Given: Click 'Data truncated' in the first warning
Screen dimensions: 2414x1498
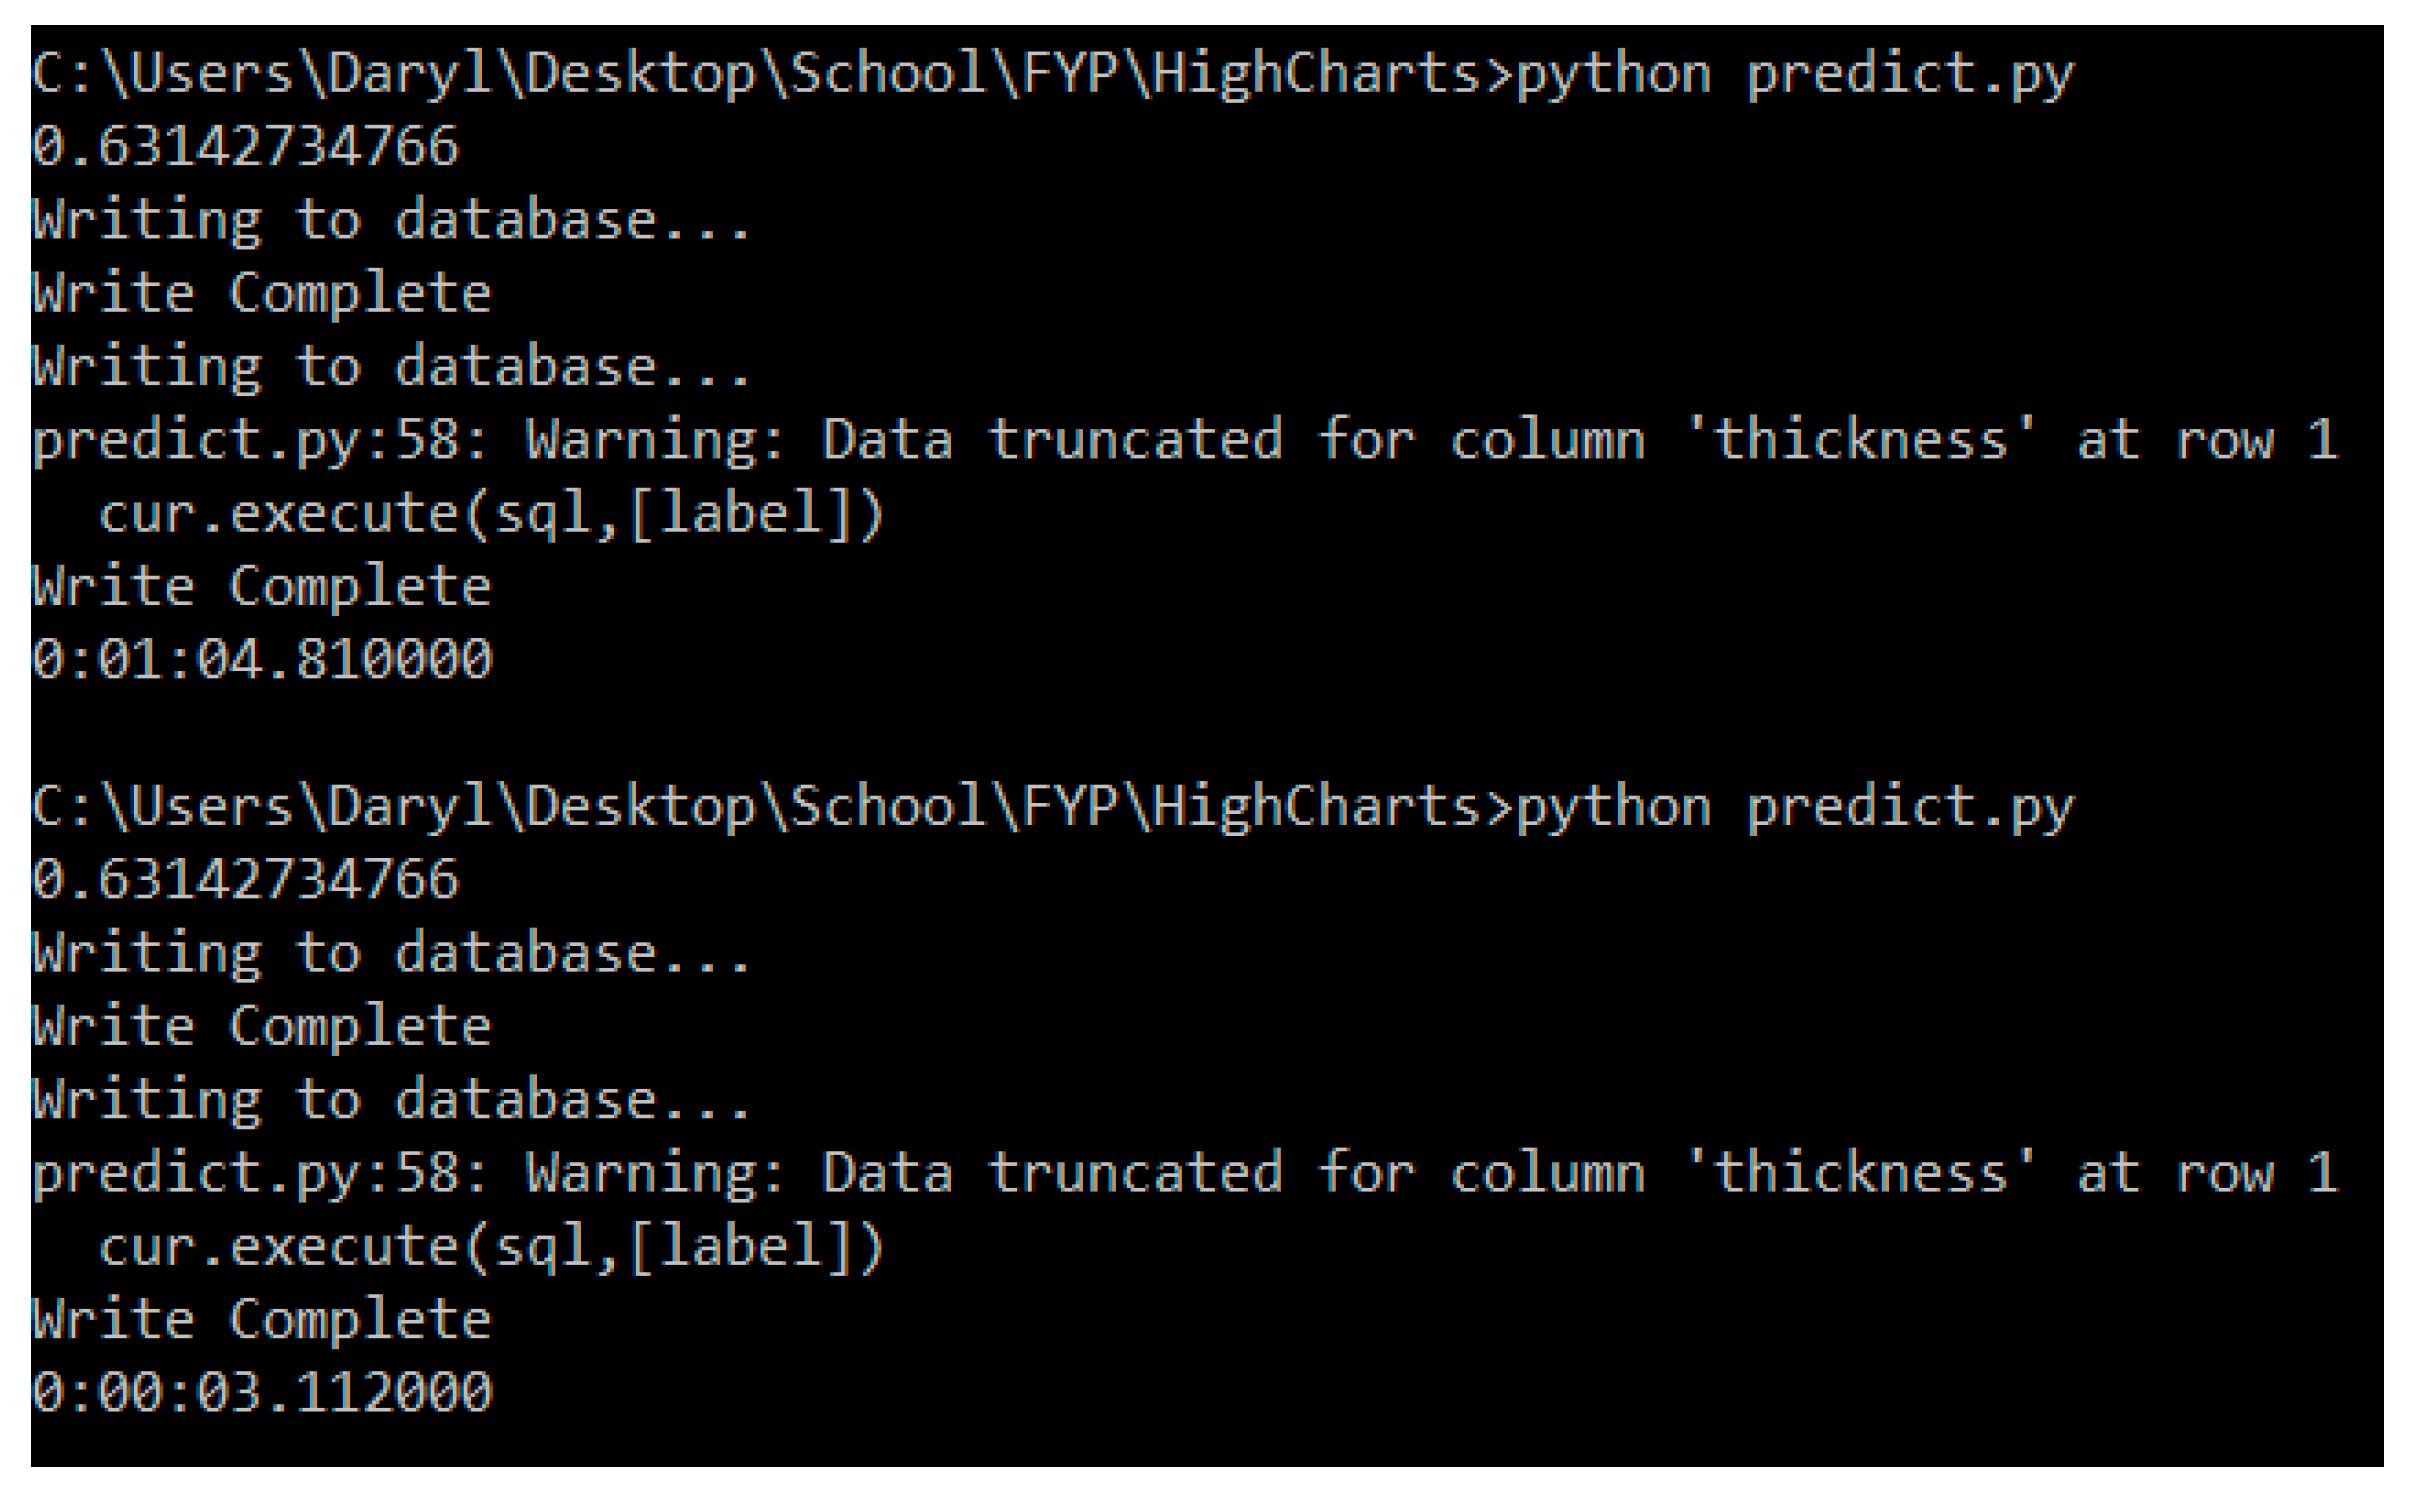Looking at the screenshot, I should click(1050, 441).
